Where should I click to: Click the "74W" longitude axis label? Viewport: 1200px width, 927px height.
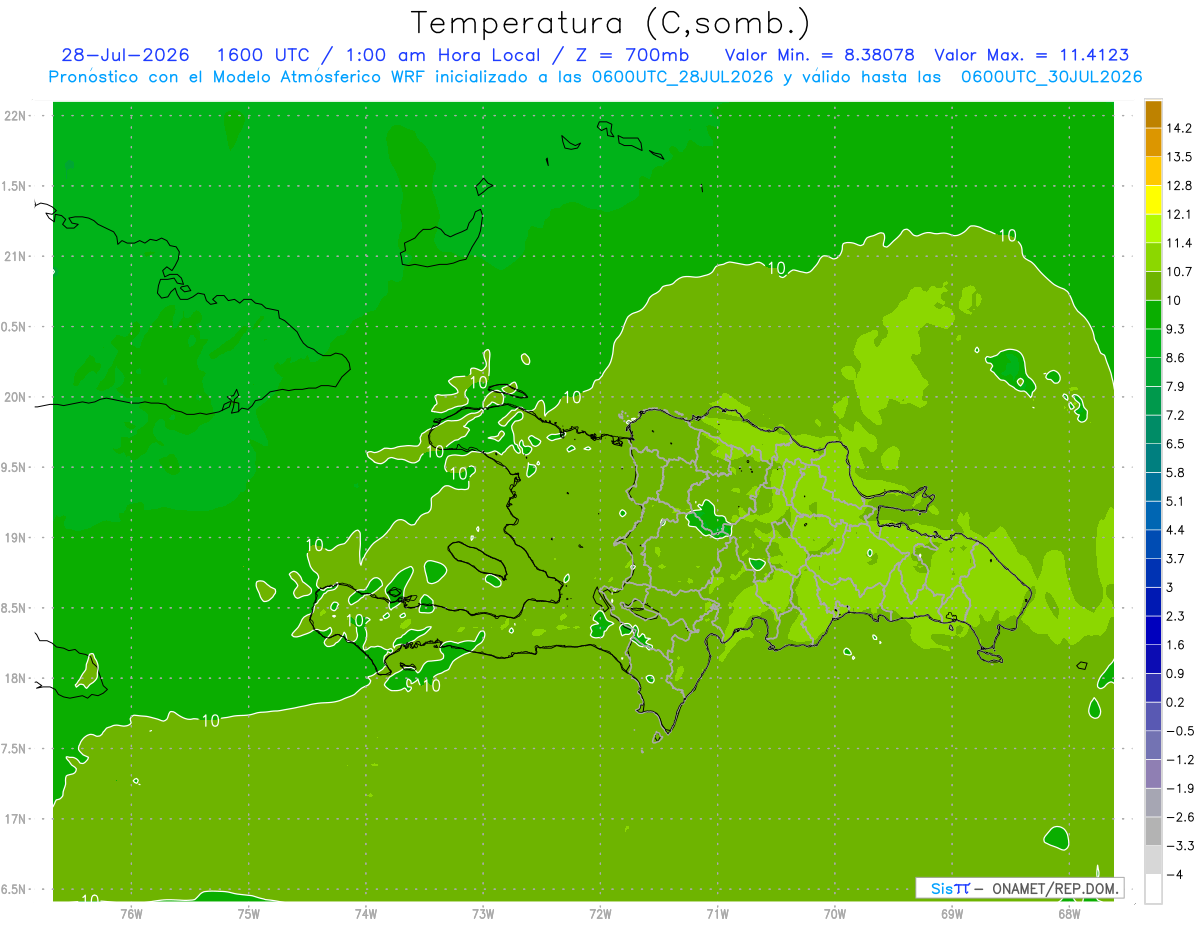(366, 913)
